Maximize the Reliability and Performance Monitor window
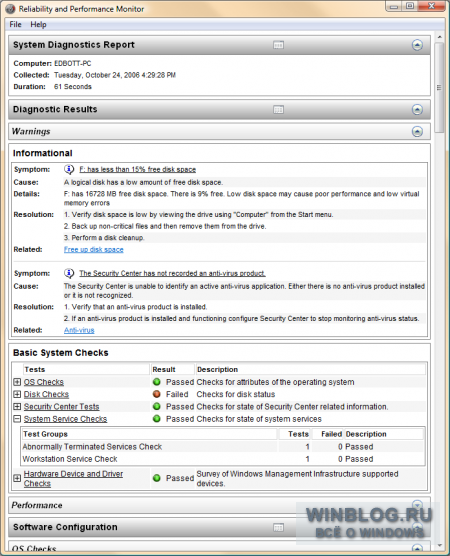This screenshot has width=450, height=556. coord(410,6)
